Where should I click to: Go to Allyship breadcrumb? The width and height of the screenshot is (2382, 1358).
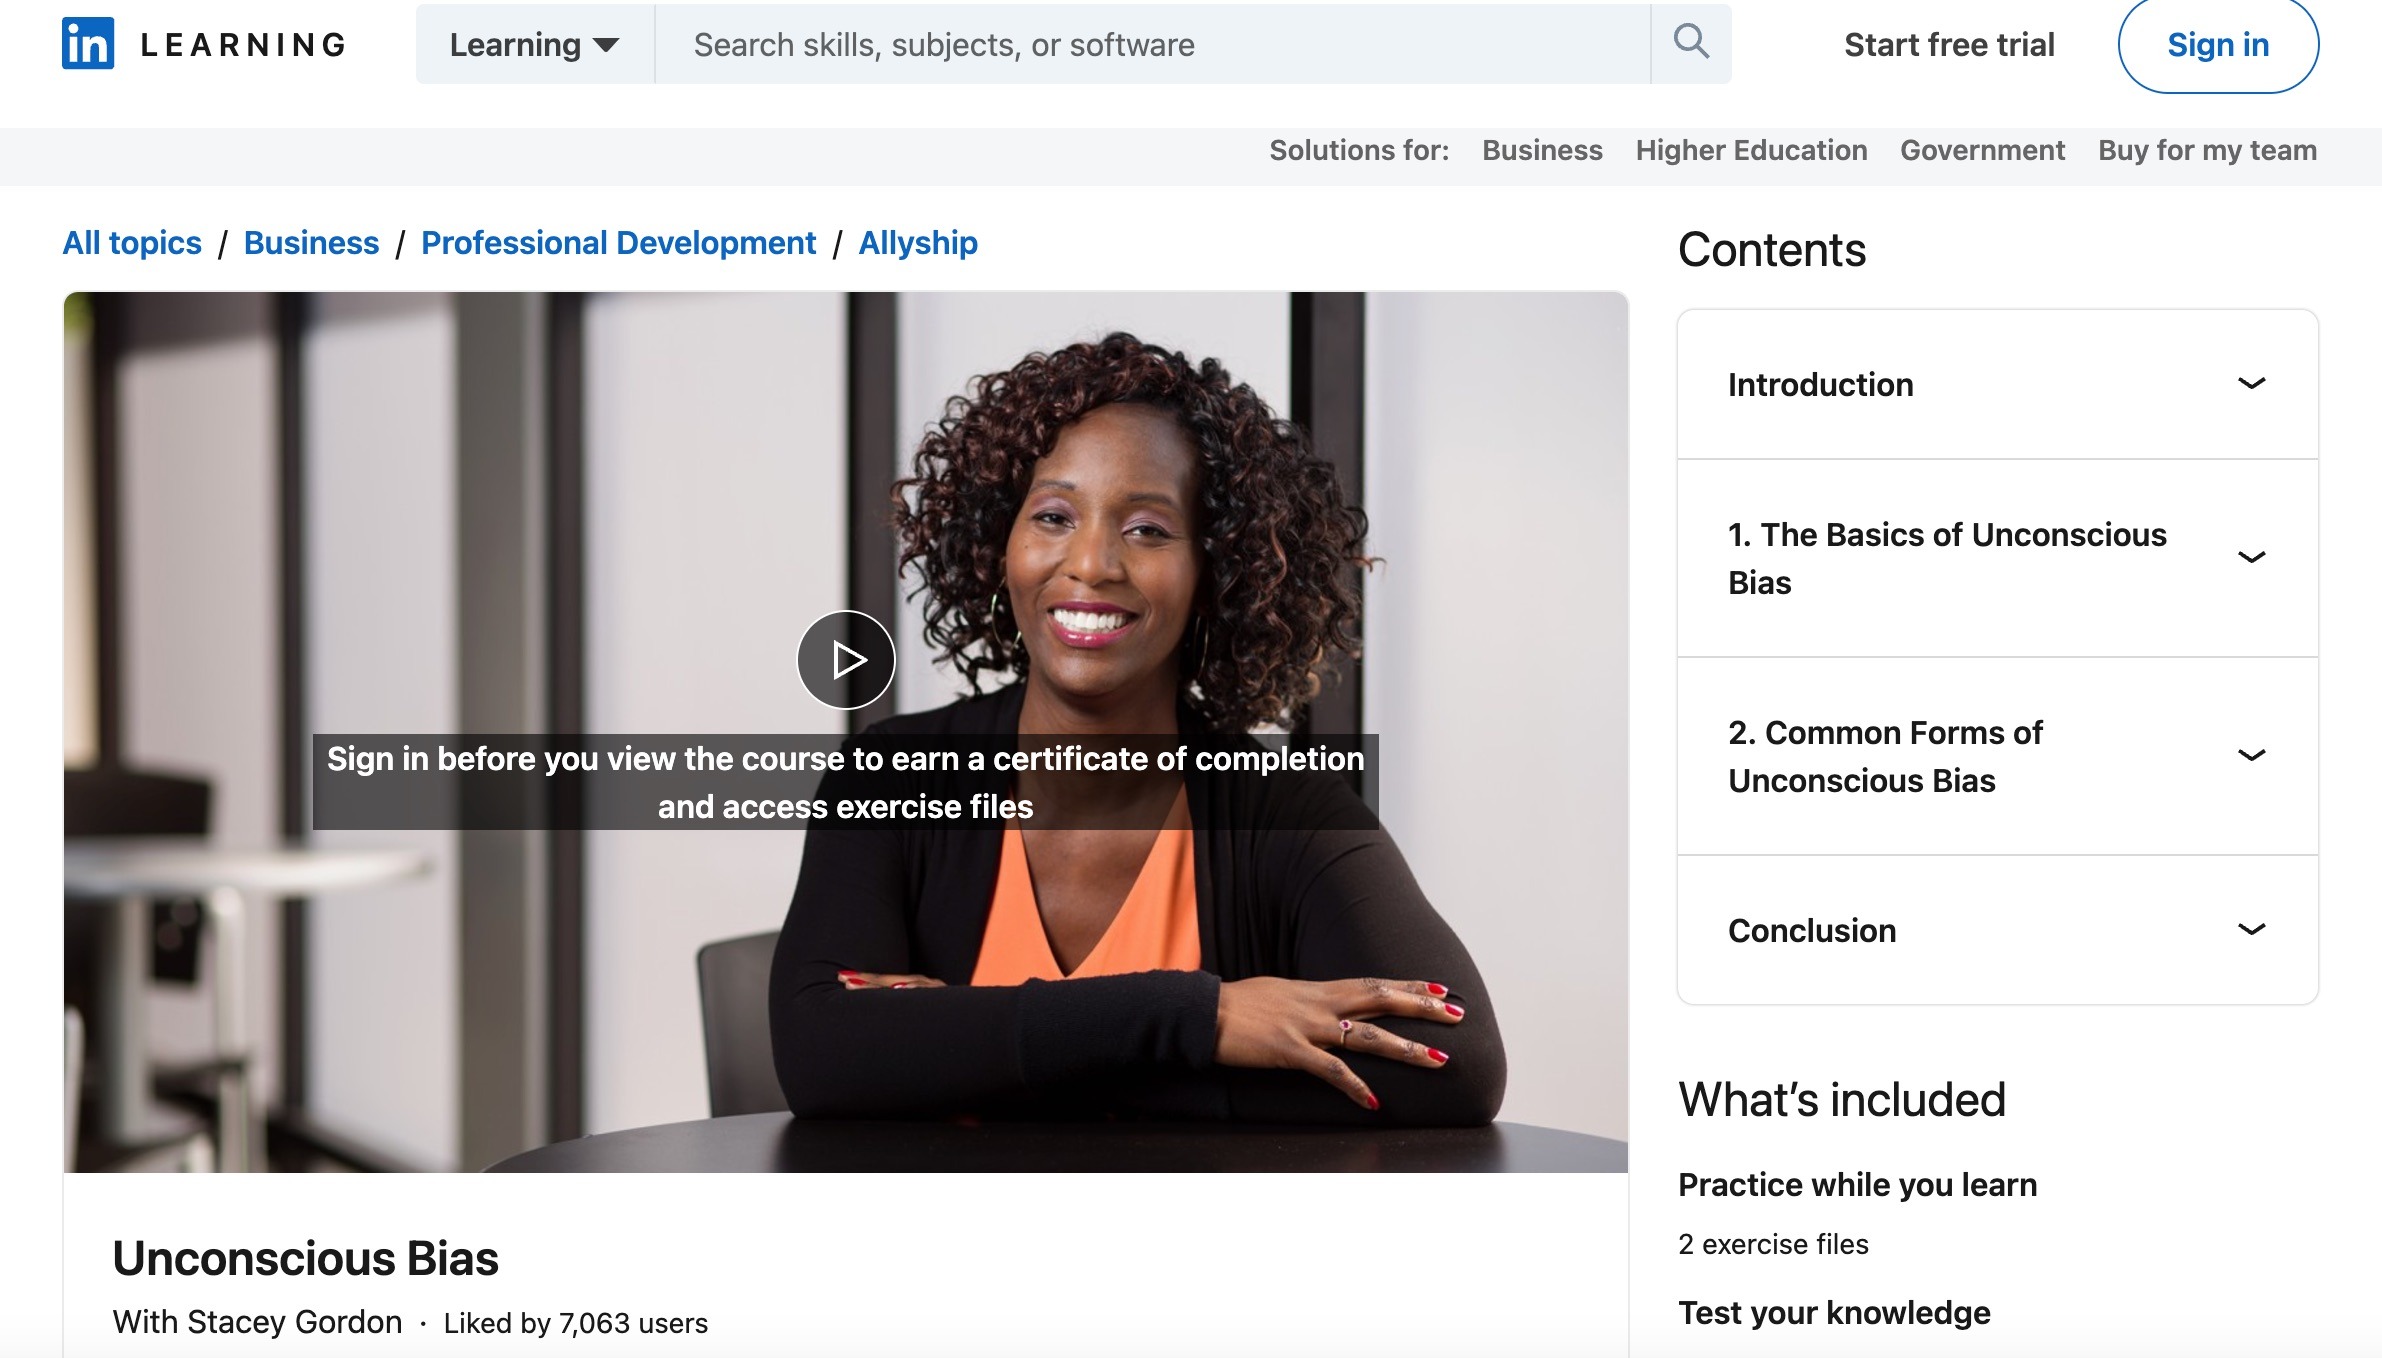[x=918, y=243]
